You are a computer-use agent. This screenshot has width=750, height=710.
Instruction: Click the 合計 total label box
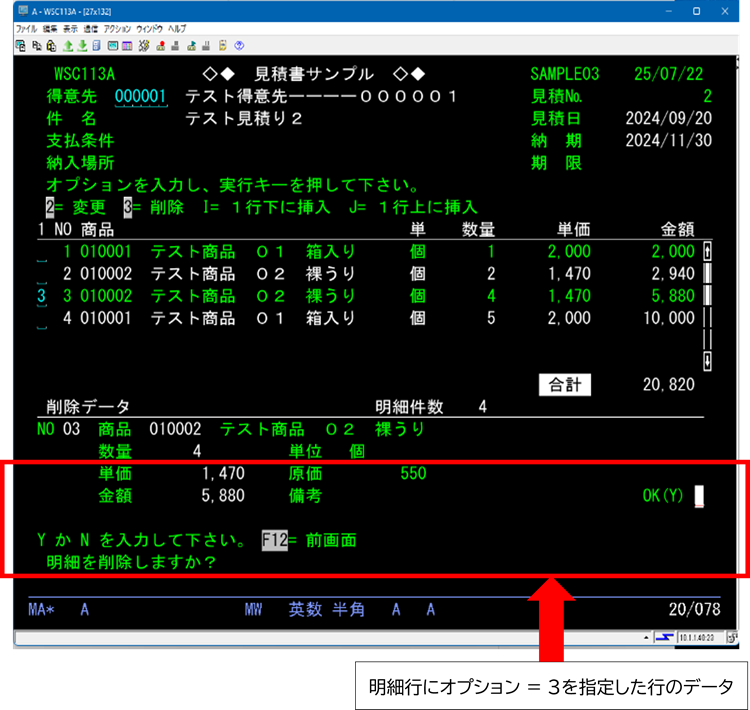click(565, 384)
